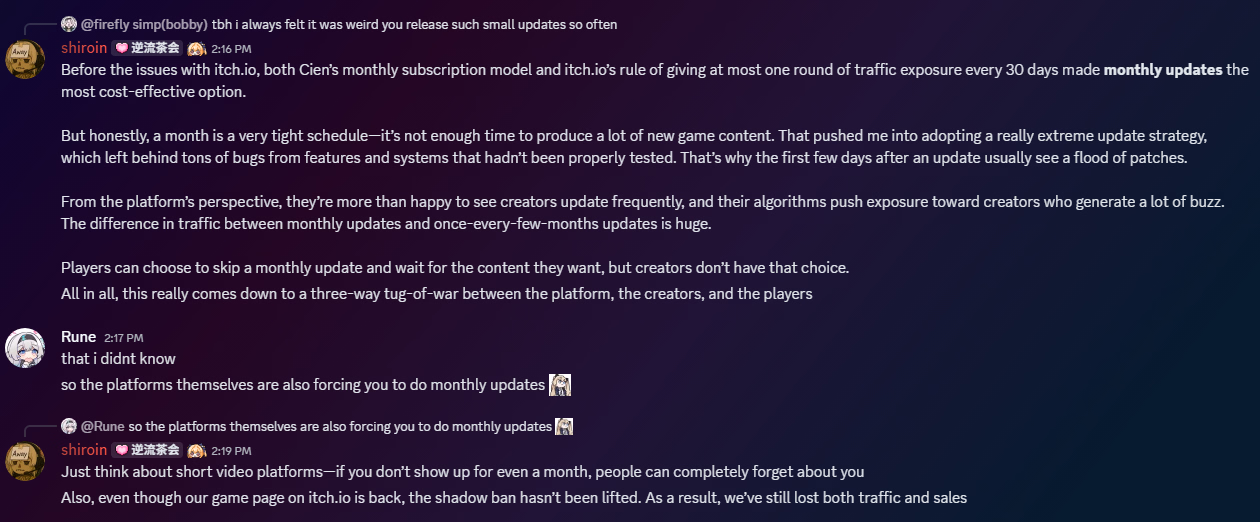Click the 2:17 PM timestamp on Rune's message
Image resolution: width=1260 pixels, height=522 pixels.
[x=124, y=338]
